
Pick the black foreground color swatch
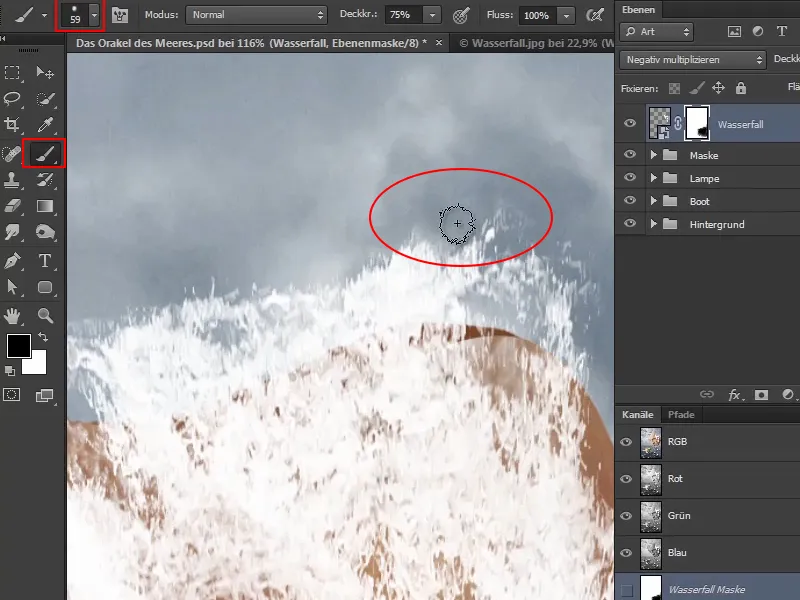[x=18, y=346]
